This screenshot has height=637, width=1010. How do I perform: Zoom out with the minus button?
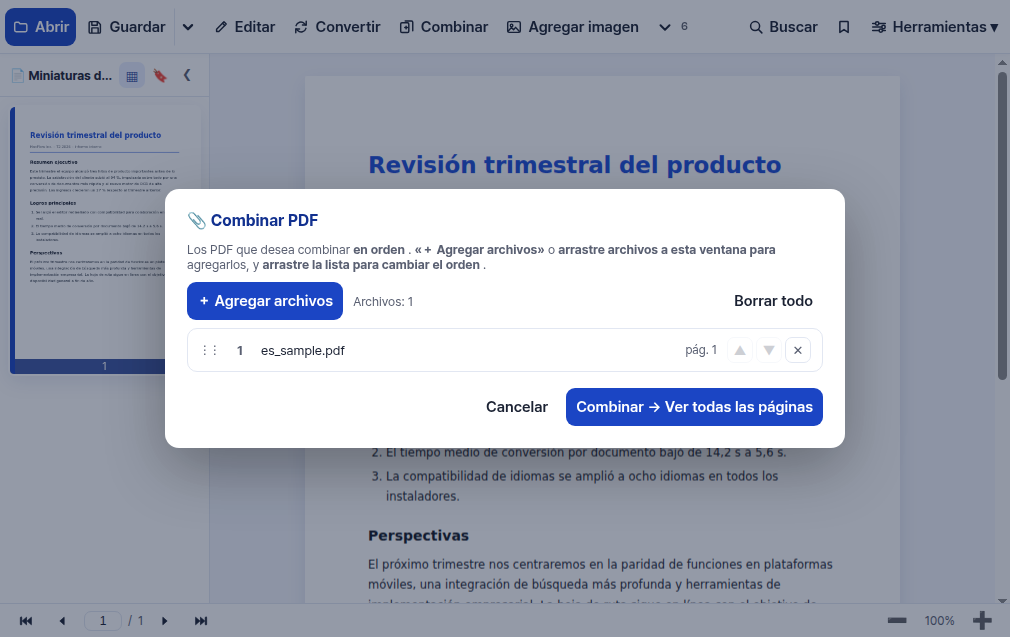pyautogui.click(x=897, y=621)
